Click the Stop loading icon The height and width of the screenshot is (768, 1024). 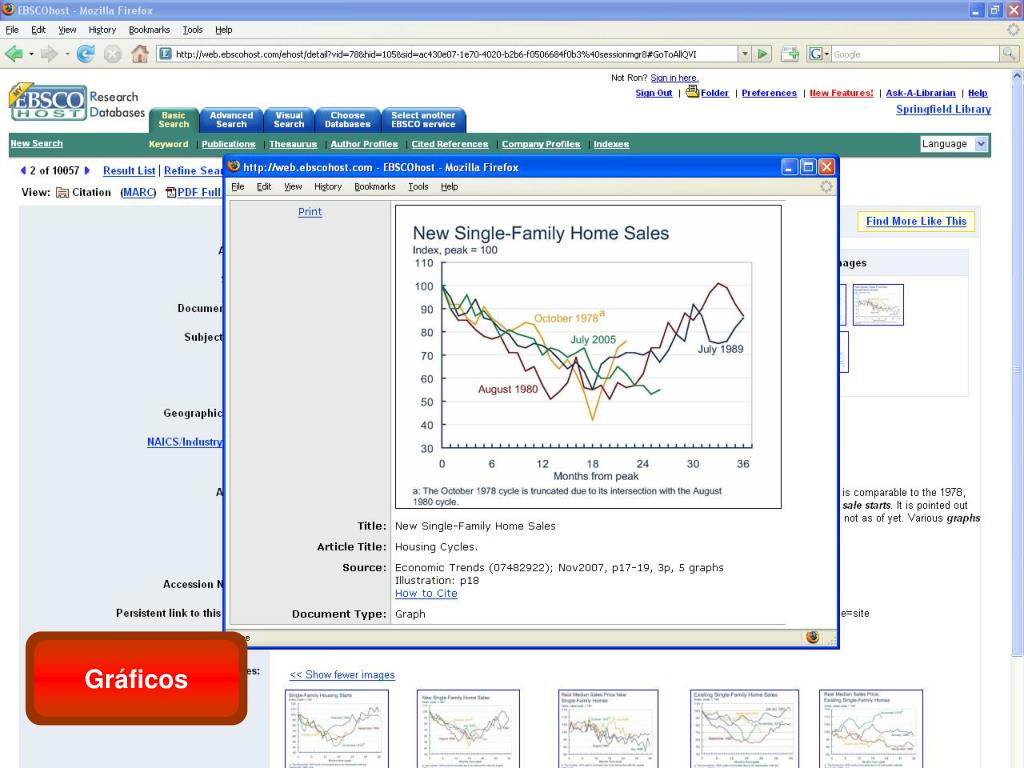[112, 54]
